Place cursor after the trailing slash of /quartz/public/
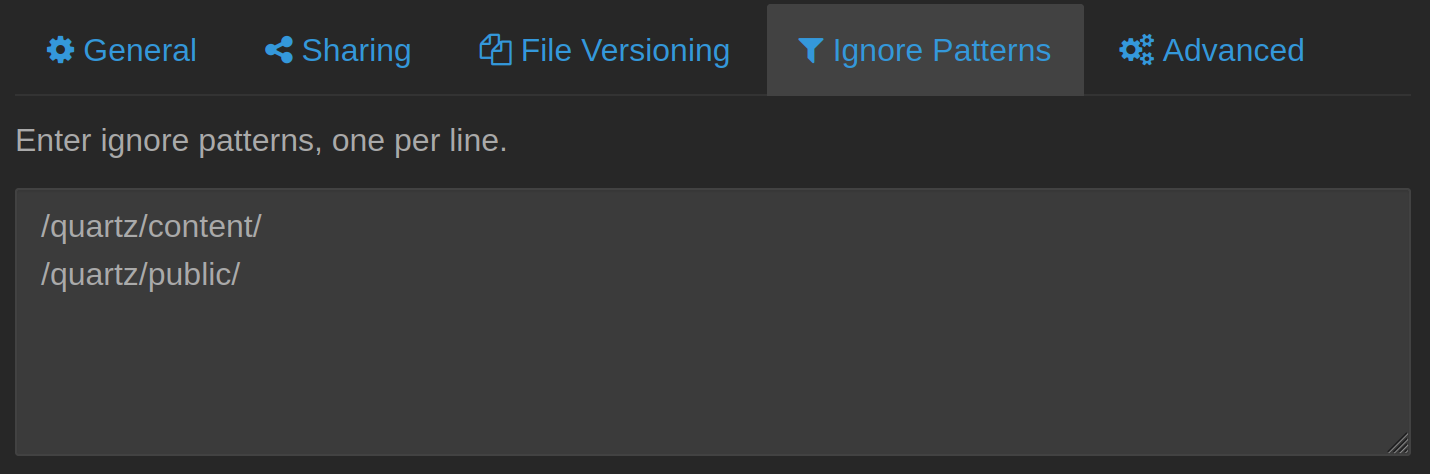Image resolution: width=1430 pixels, height=474 pixels. tap(242, 275)
